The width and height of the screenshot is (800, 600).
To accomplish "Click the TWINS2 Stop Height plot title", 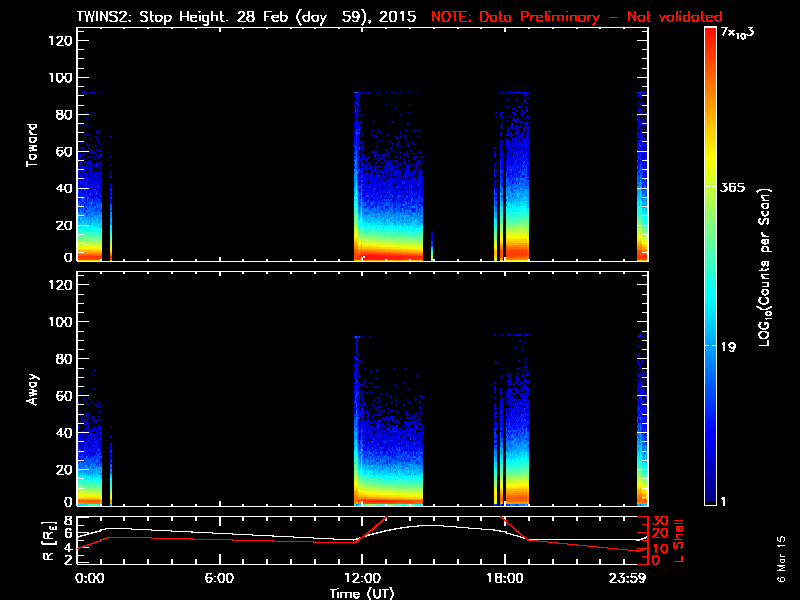I will click(249, 17).
